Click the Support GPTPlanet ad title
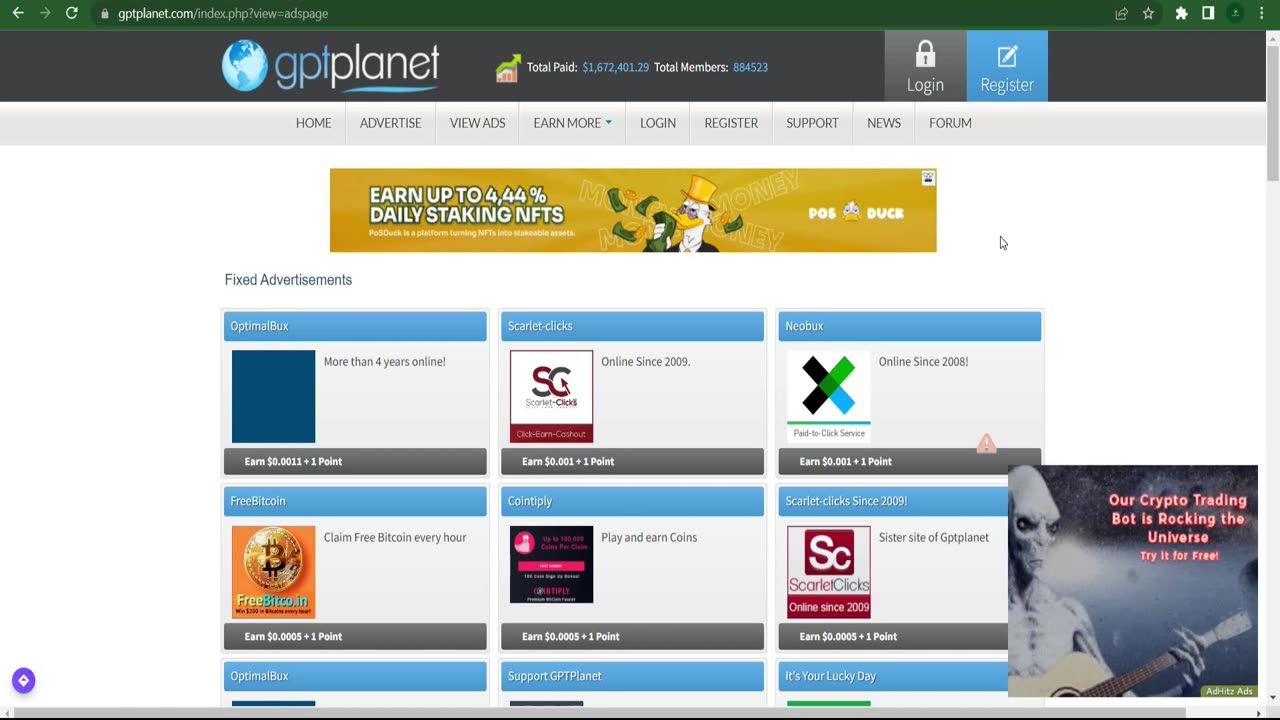This screenshot has height=720, width=1280. tap(632, 676)
